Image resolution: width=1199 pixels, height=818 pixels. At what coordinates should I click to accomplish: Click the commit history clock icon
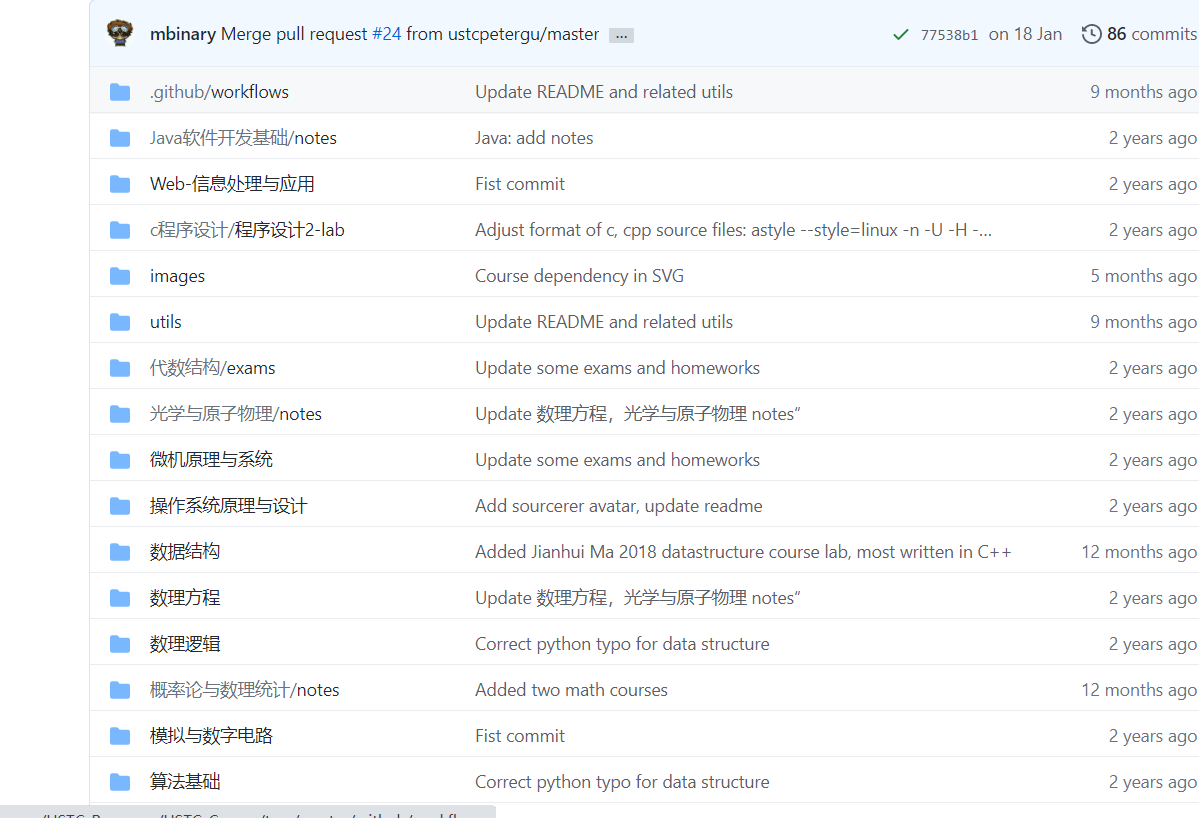1091,33
